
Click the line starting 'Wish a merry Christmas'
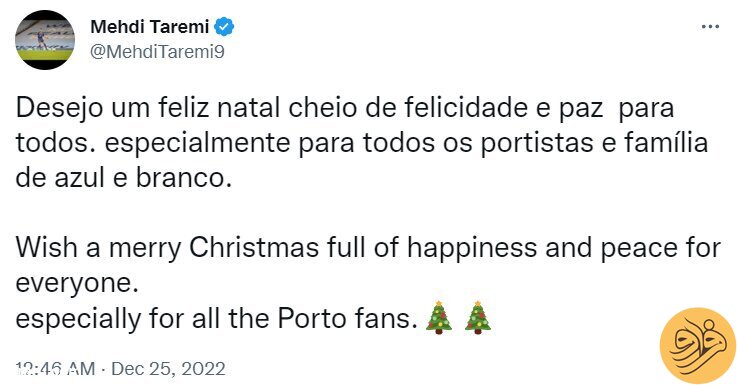click(368, 248)
